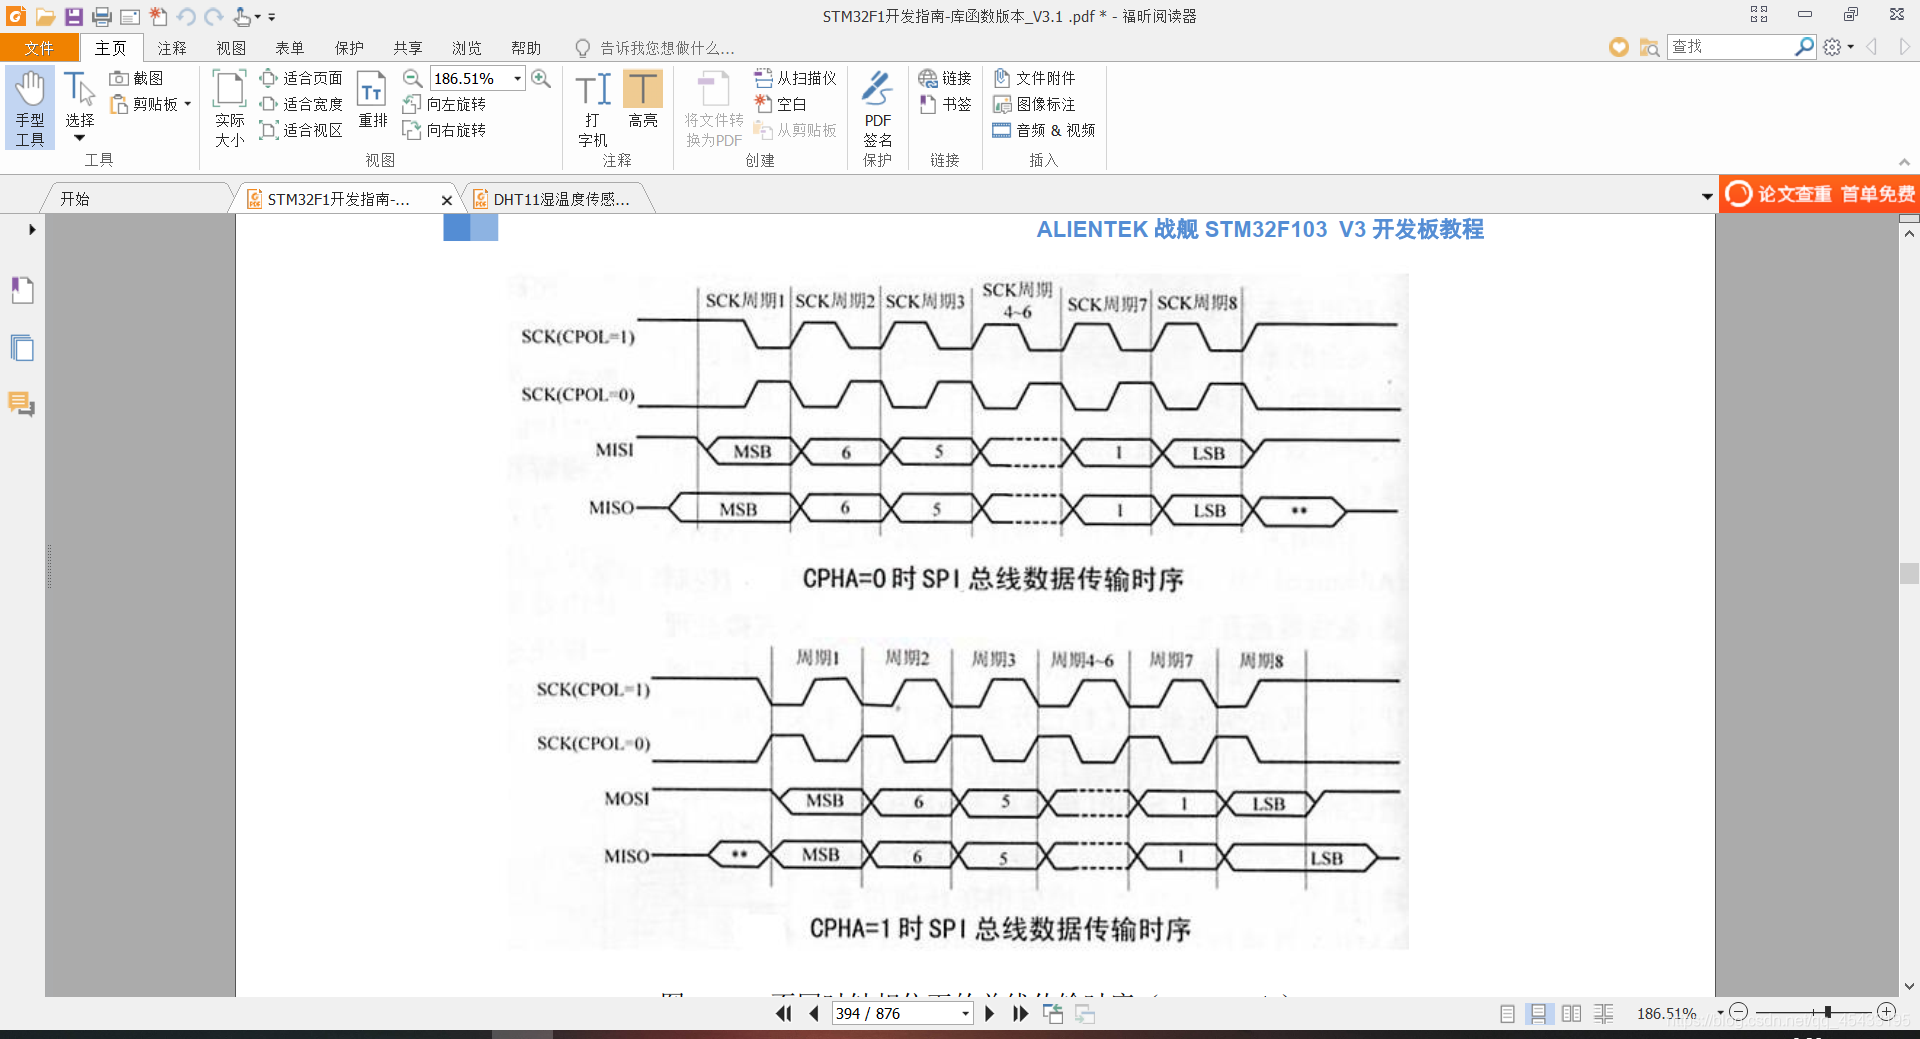Open the File (文件) menu

[39, 48]
